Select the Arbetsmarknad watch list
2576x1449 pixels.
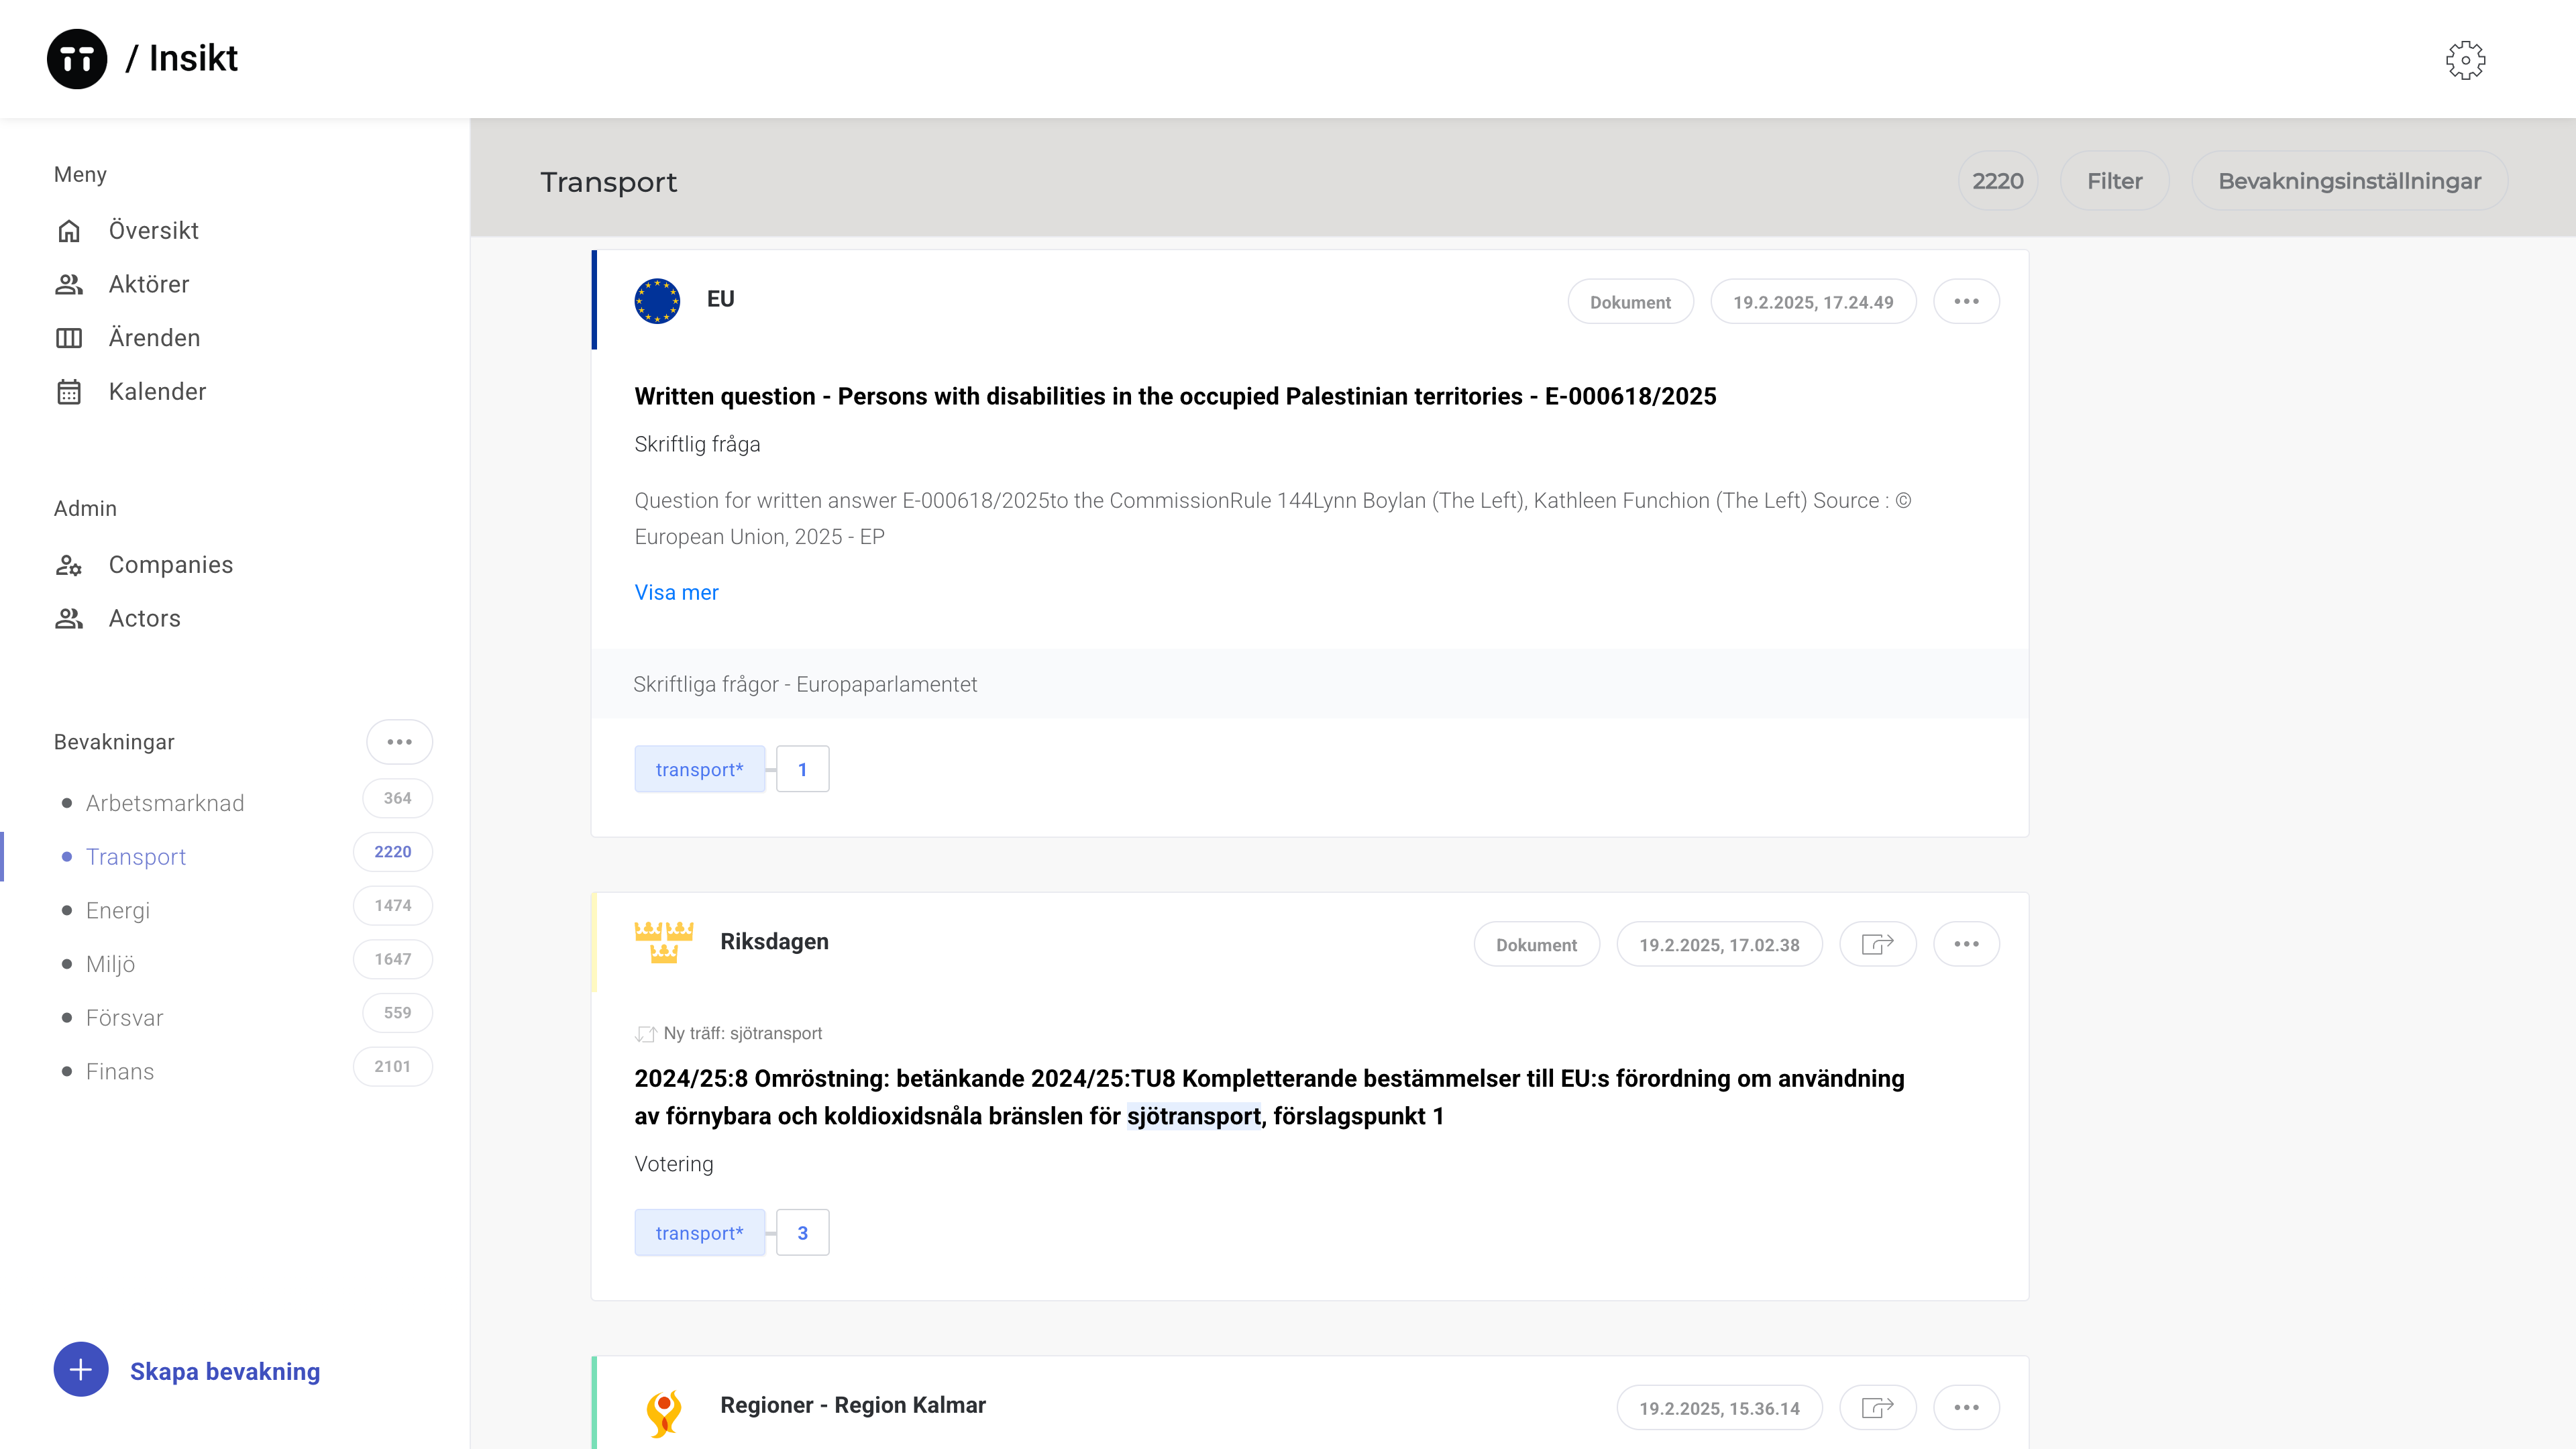pos(165,803)
